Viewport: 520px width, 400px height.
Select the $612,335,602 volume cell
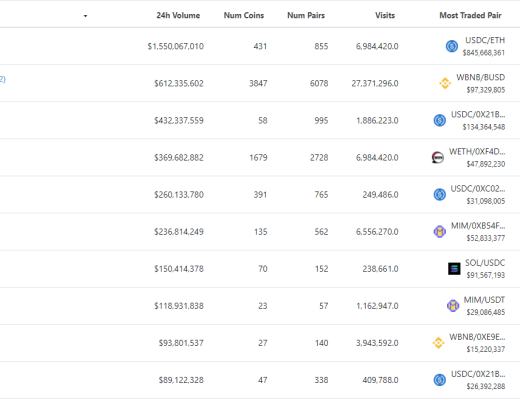179,83
